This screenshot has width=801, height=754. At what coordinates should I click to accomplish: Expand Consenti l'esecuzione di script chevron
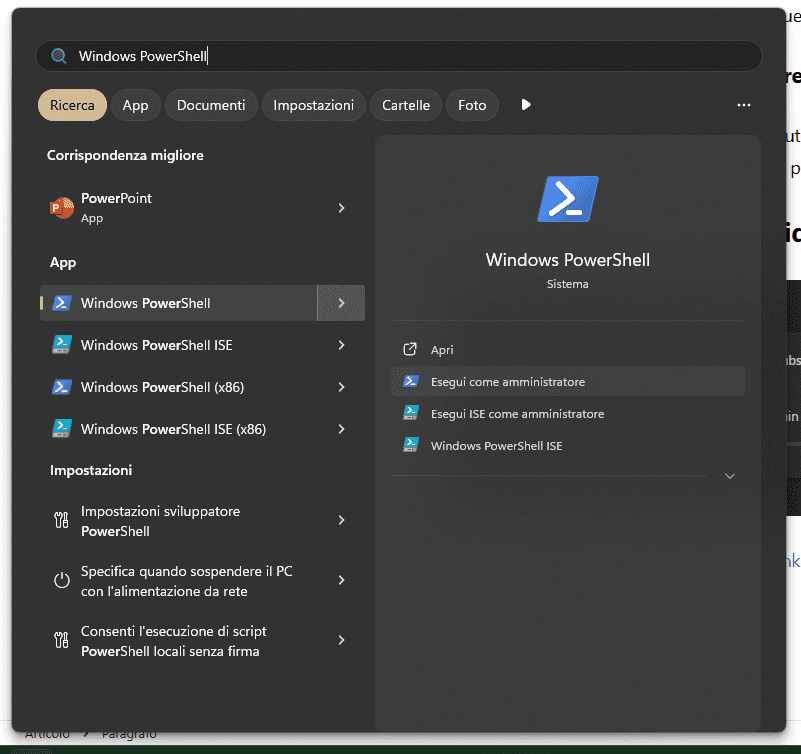pos(341,640)
